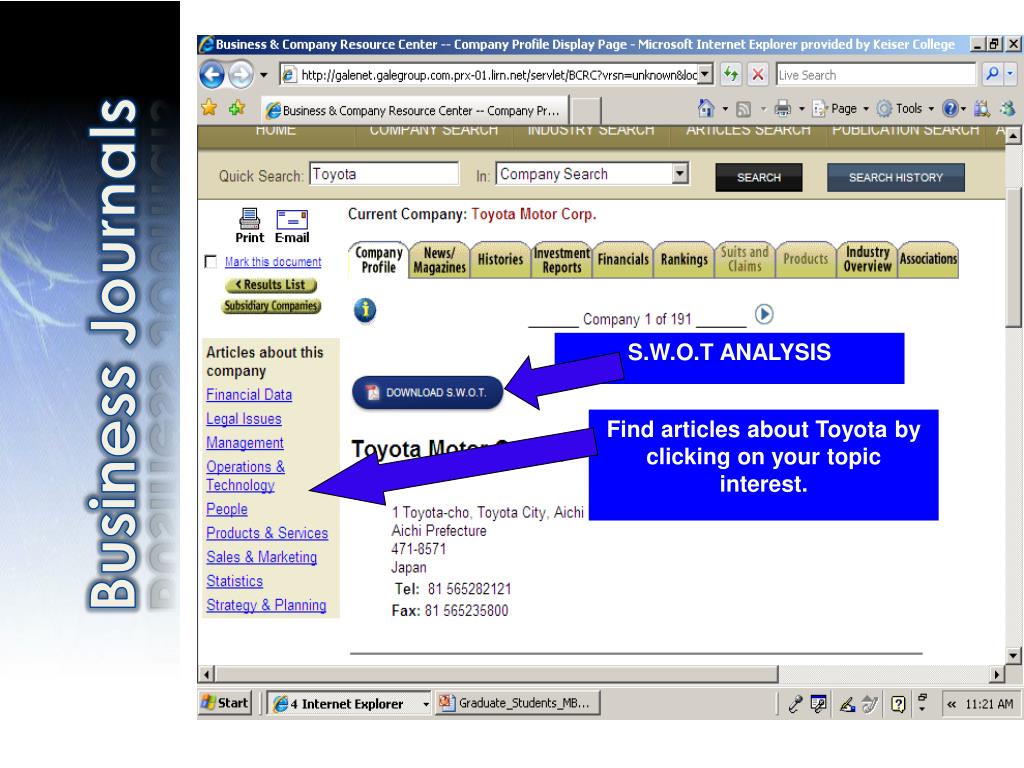Switch to the Histories tab
Viewport: 1024px width, 768px height.
click(x=500, y=260)
